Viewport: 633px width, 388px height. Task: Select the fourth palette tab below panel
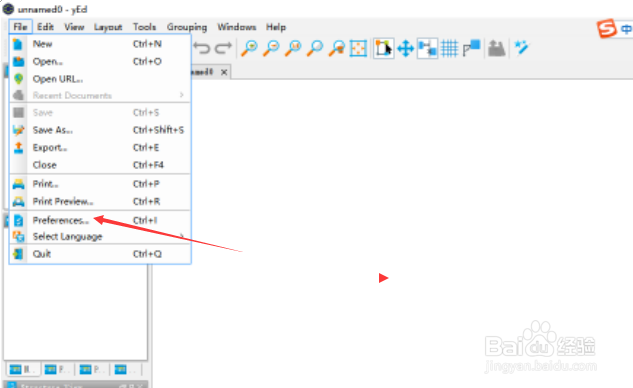click(126, 369)
